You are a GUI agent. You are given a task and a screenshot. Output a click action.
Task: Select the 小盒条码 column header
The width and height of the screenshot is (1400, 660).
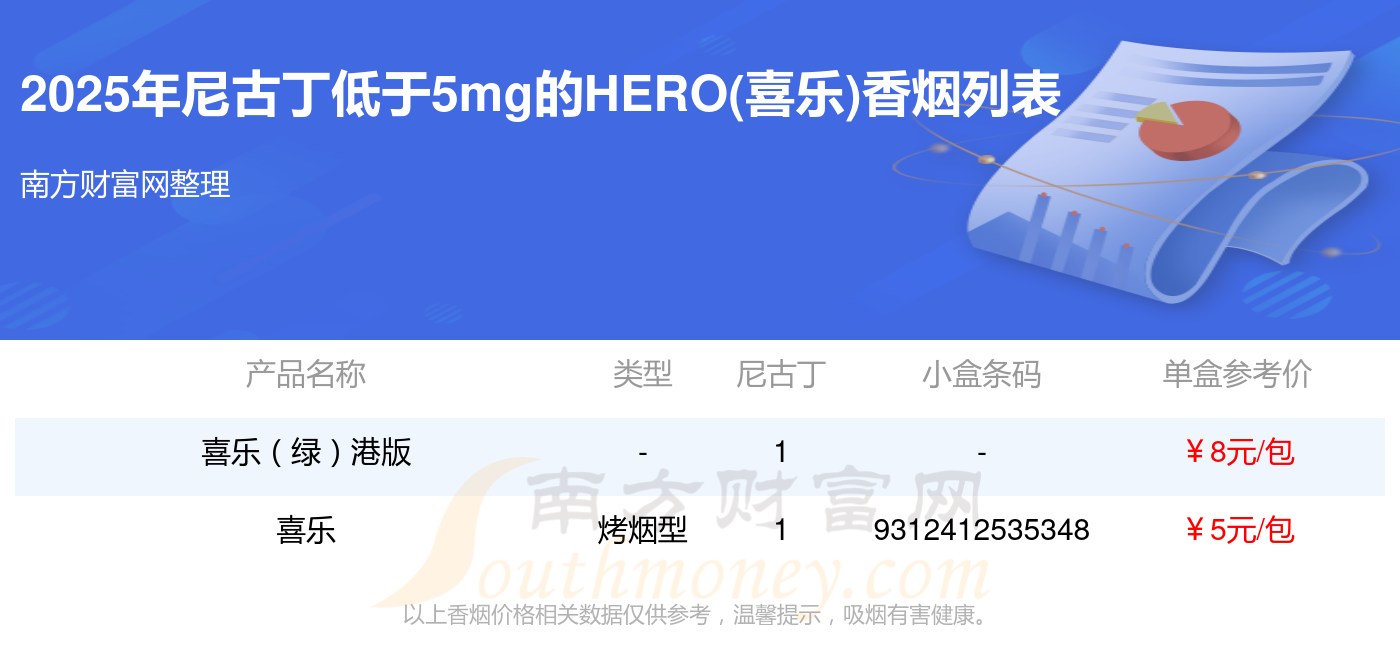point(981,374)
